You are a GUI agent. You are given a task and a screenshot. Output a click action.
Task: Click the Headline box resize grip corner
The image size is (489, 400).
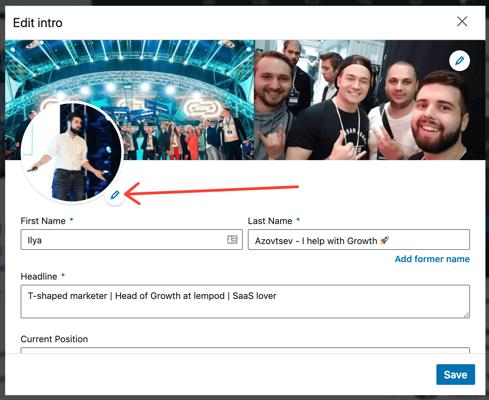tap(466, 314)
